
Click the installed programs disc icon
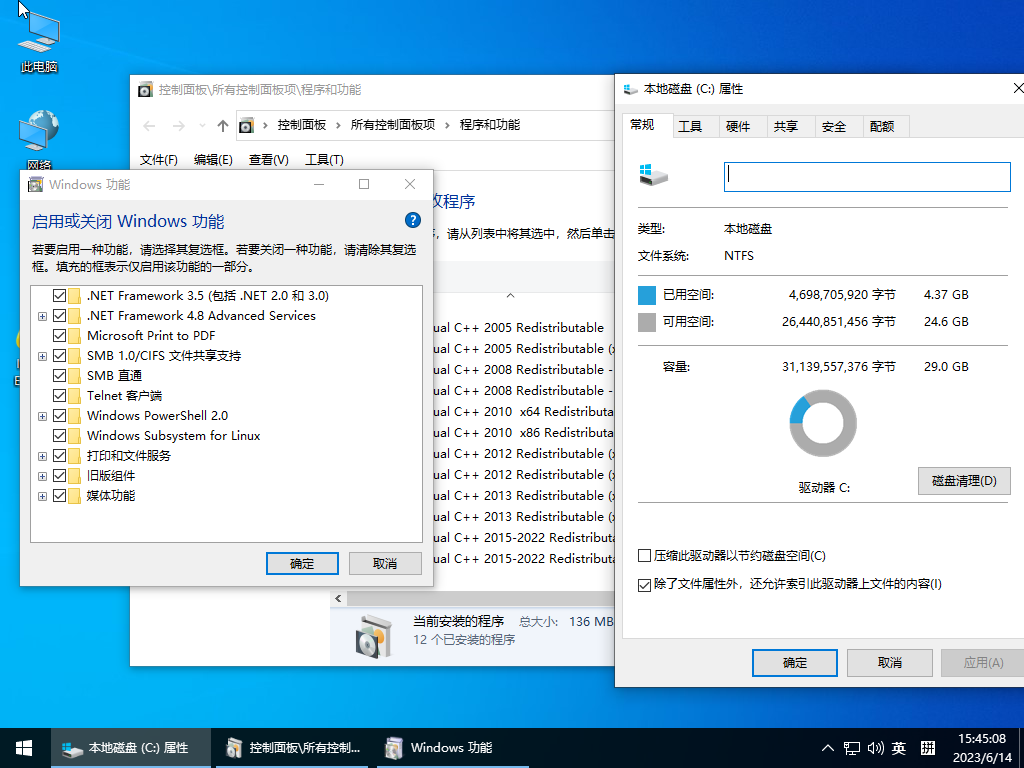[x=374, y=635]
